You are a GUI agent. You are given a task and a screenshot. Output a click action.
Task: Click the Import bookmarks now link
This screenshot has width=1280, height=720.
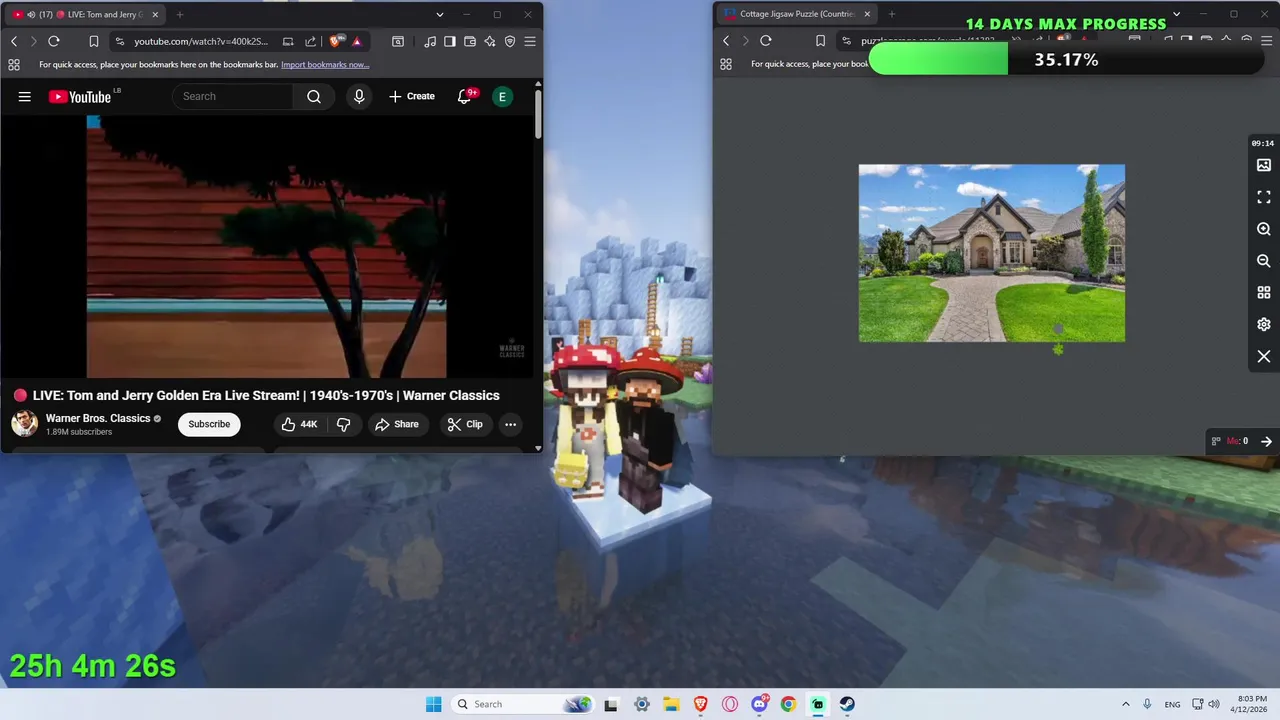pos(325,64)
